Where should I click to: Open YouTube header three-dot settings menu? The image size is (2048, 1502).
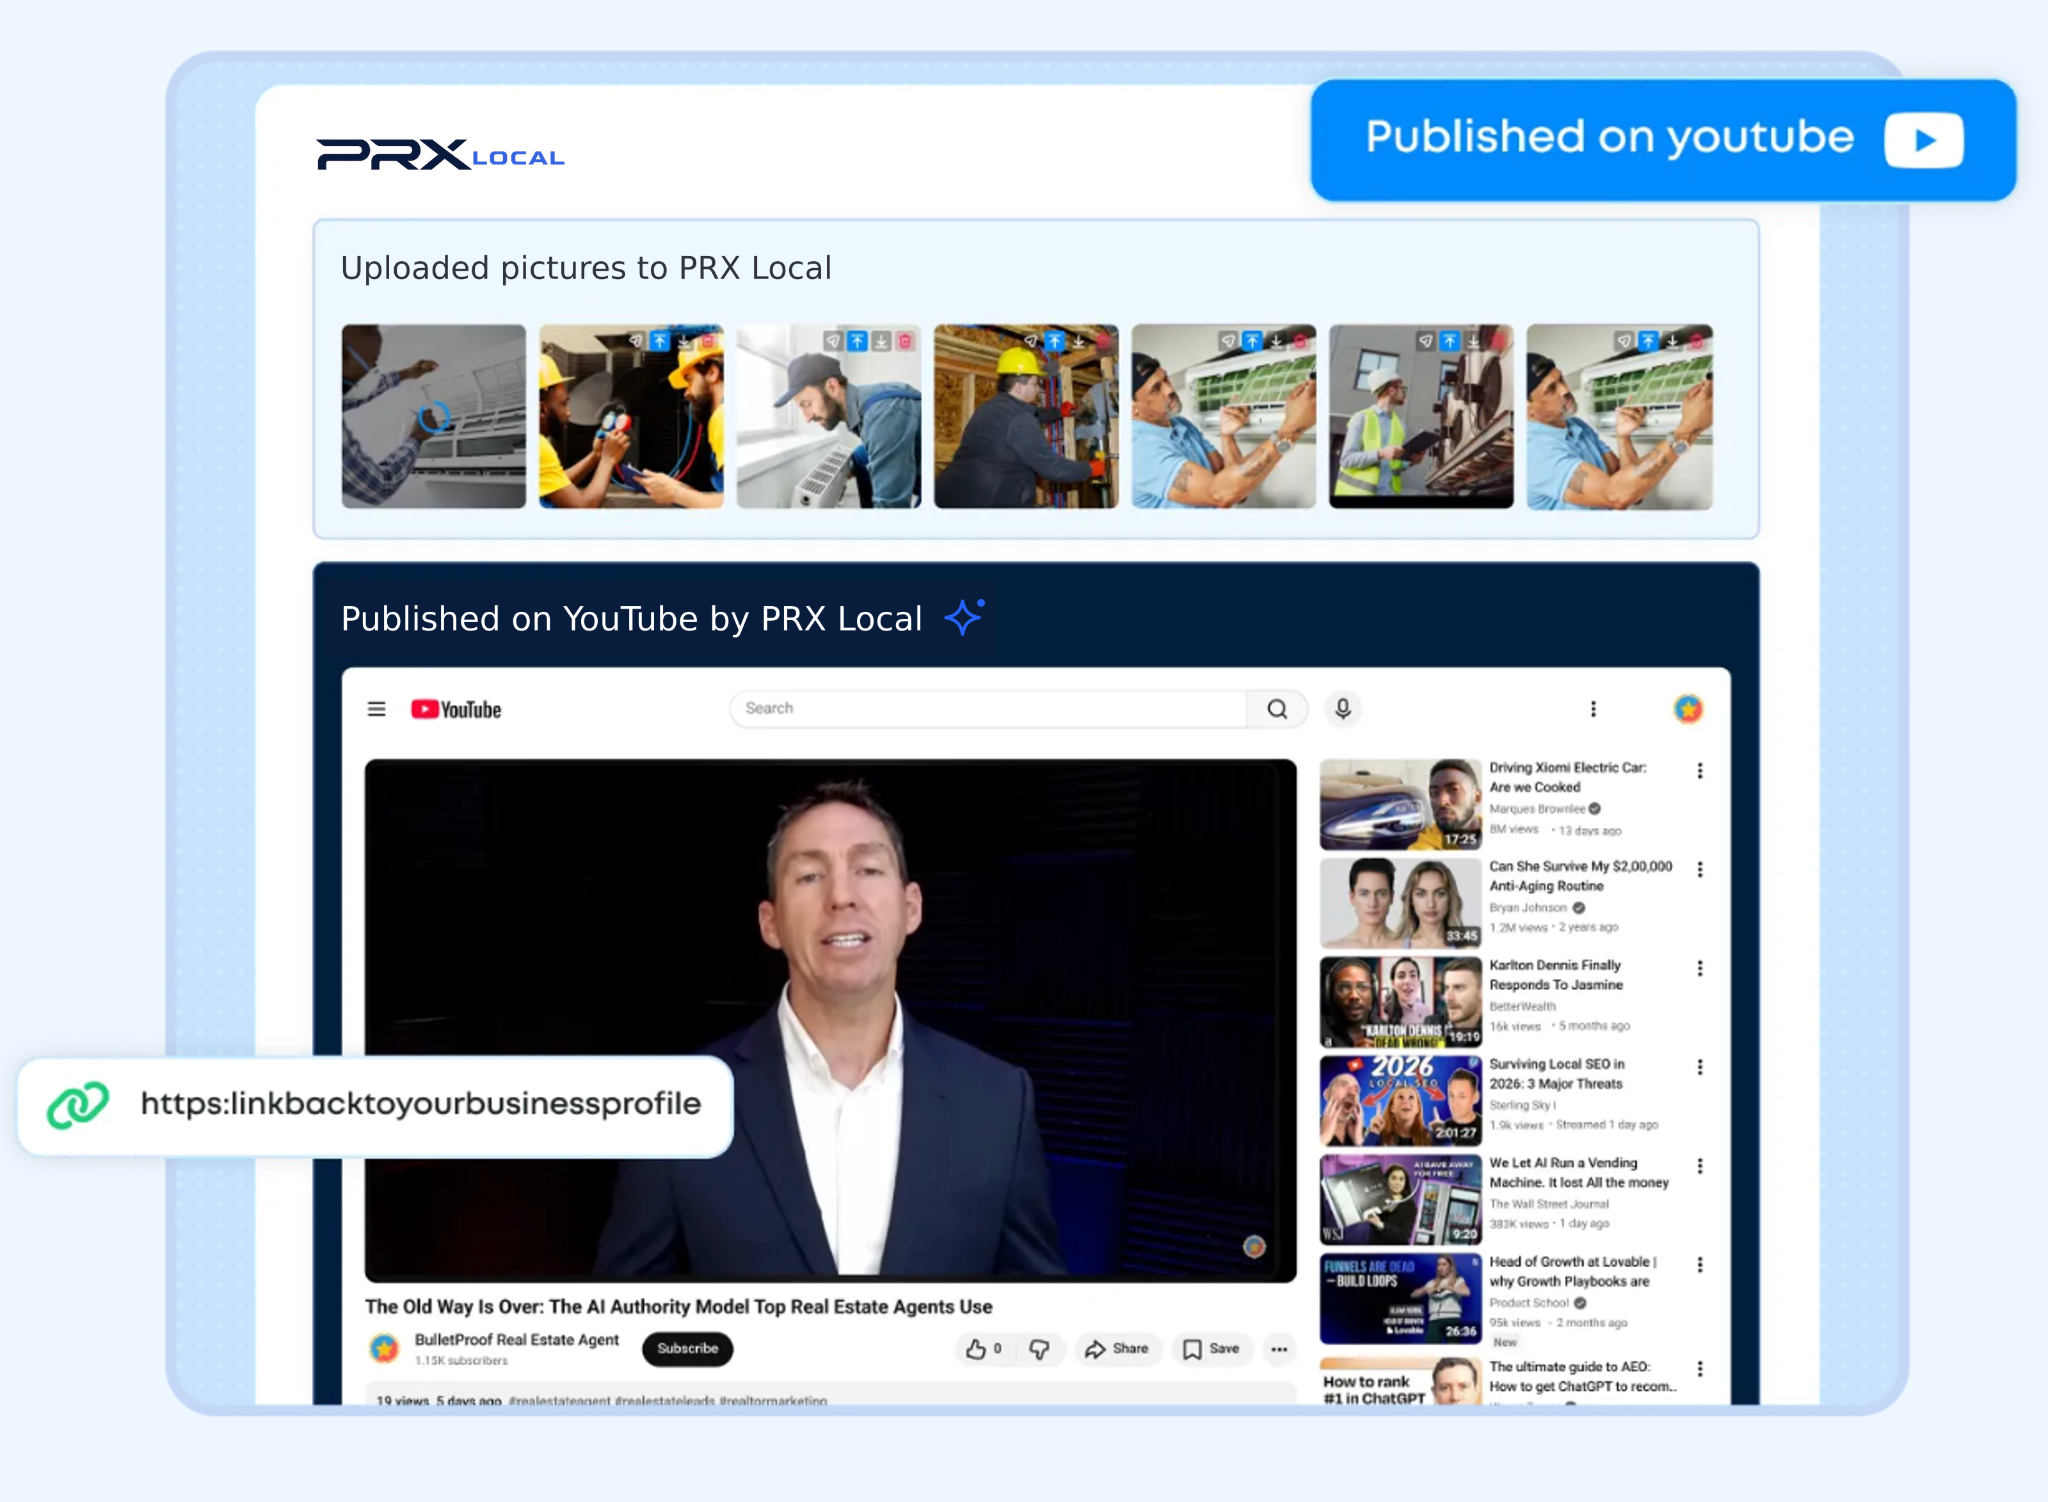click(1593, 709)
